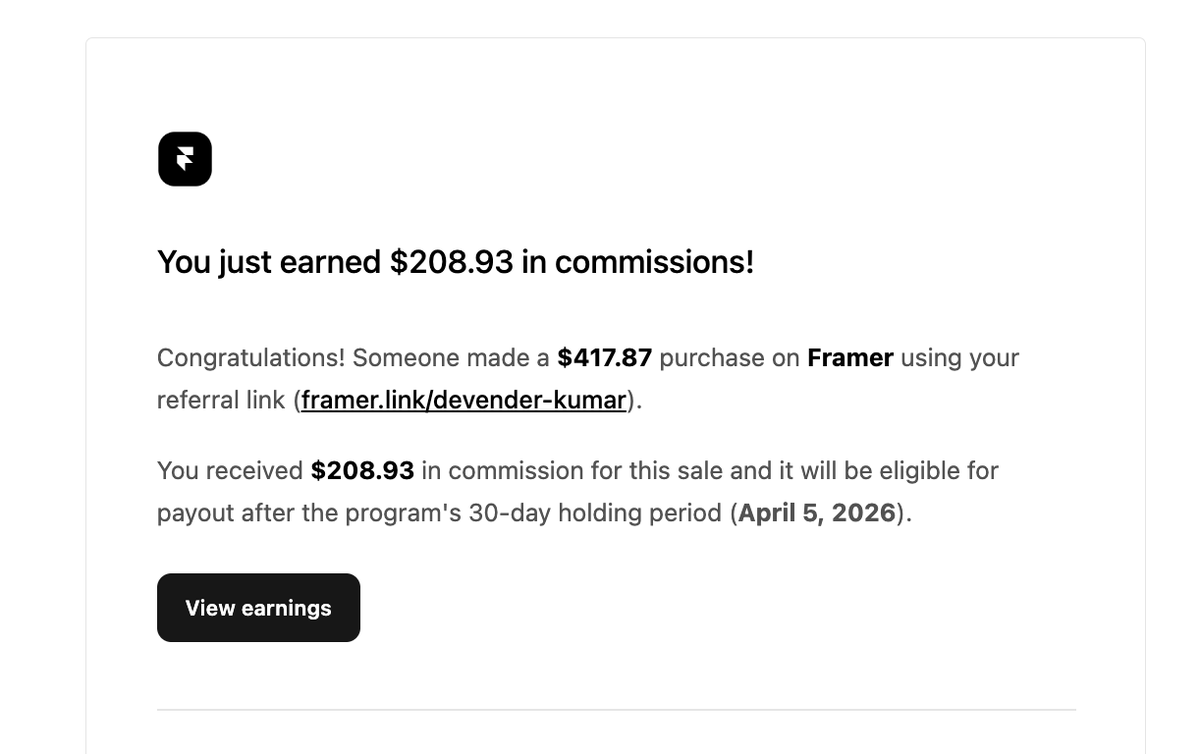The image size is (1200, 754).
Task: Click the word Congratulations
Action: [250, 358]
